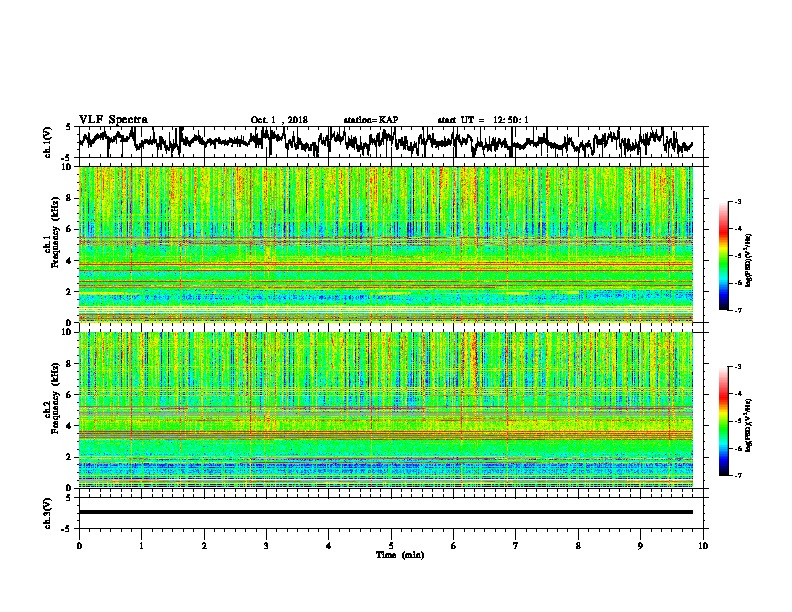The width and height of the screenshot is (792, 612).
Task: Click the "ch.3(V)" axis label
Action: point(48,513)
